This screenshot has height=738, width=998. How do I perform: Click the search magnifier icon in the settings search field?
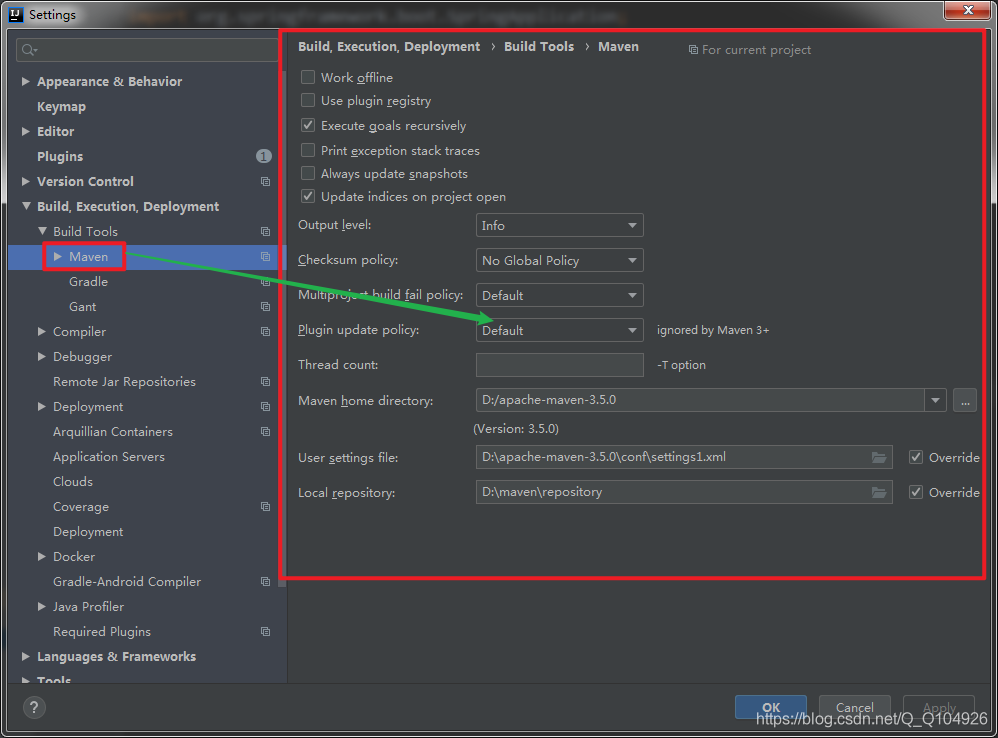29,50
